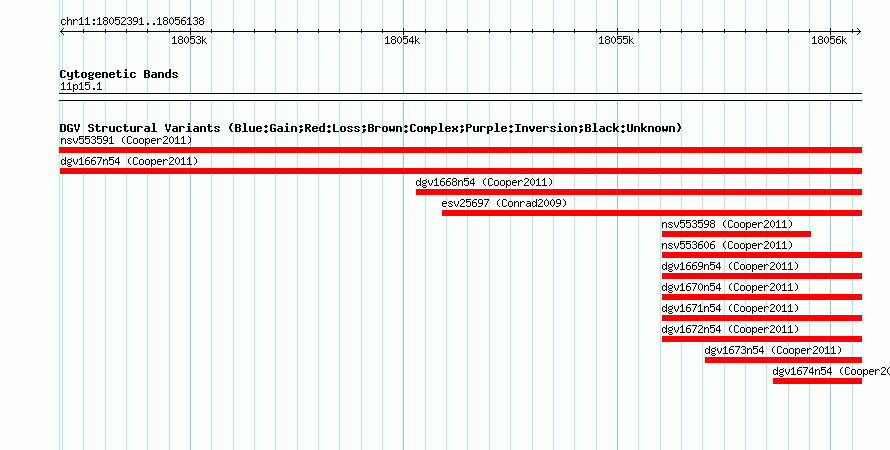The height and width of the screenshot is (450, 890).
Task: Click the dgv1668n54 red bar
Action: pos(639,192)
